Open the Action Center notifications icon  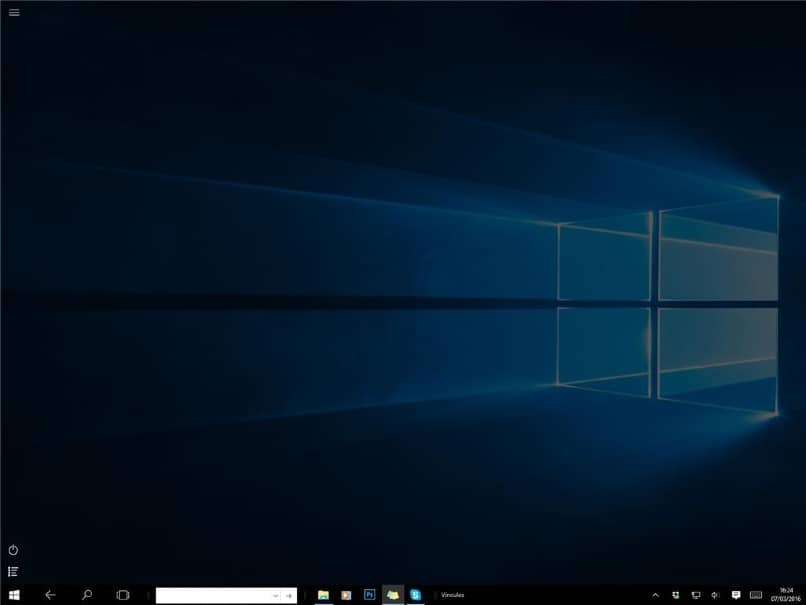pos(736,595)
